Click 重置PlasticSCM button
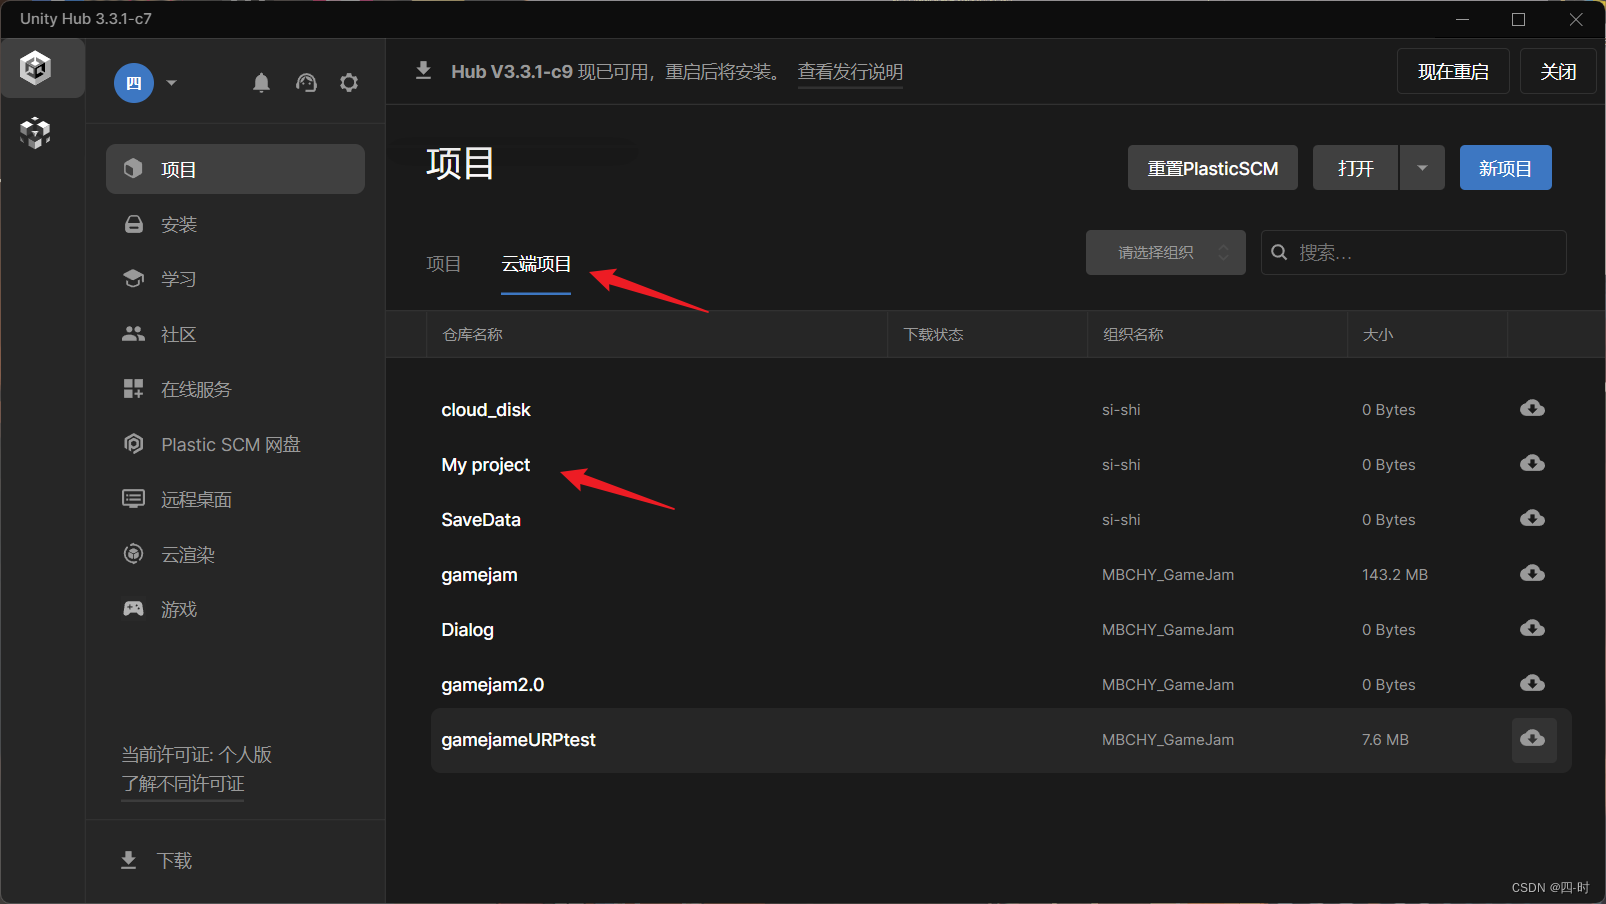1606x904 pixels. [1212, 168]
